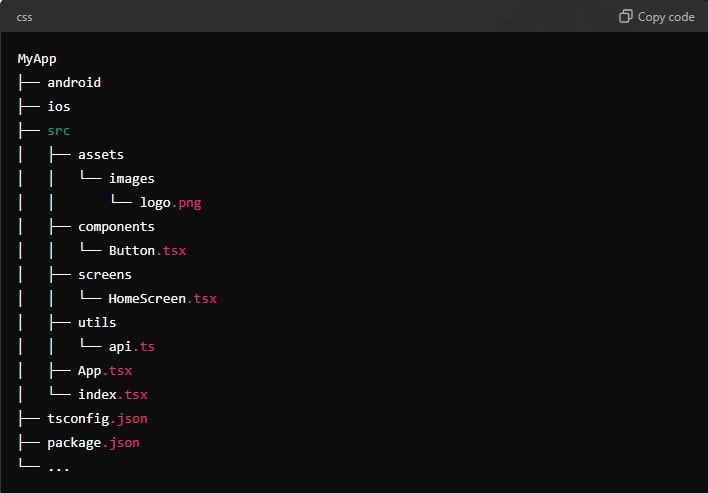Click the App.tsx file entry
The image size is (708, 493).
pyautogui.click(x=105, y=371)
